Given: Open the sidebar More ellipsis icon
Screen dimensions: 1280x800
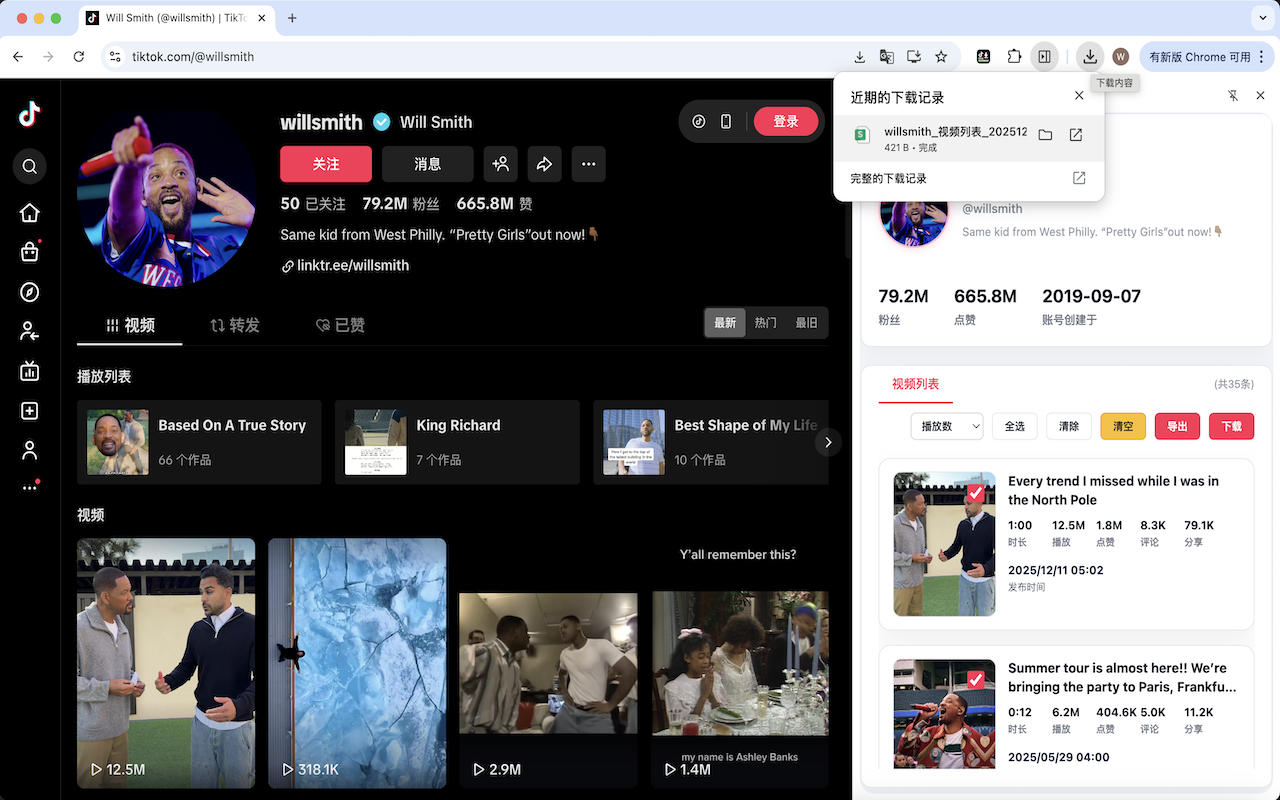Looking at the screenshot, I should tap(30, 487).
